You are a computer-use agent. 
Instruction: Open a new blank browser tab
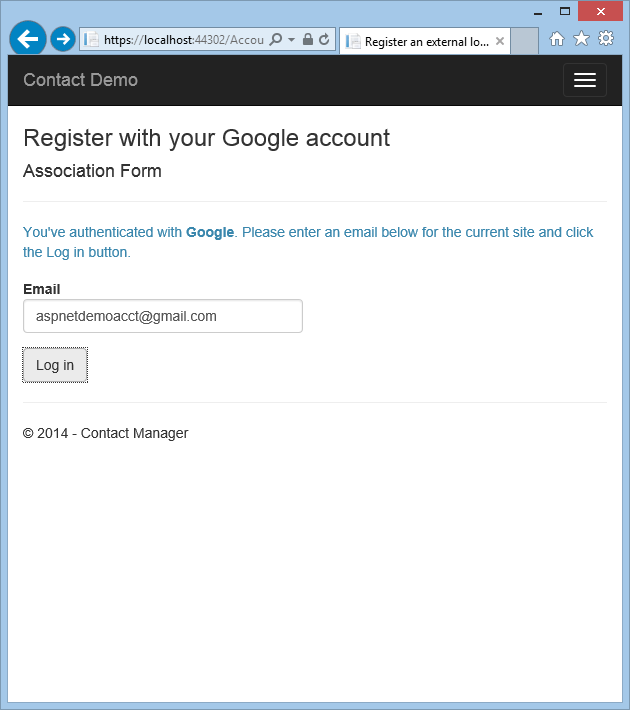pos(525,42)
